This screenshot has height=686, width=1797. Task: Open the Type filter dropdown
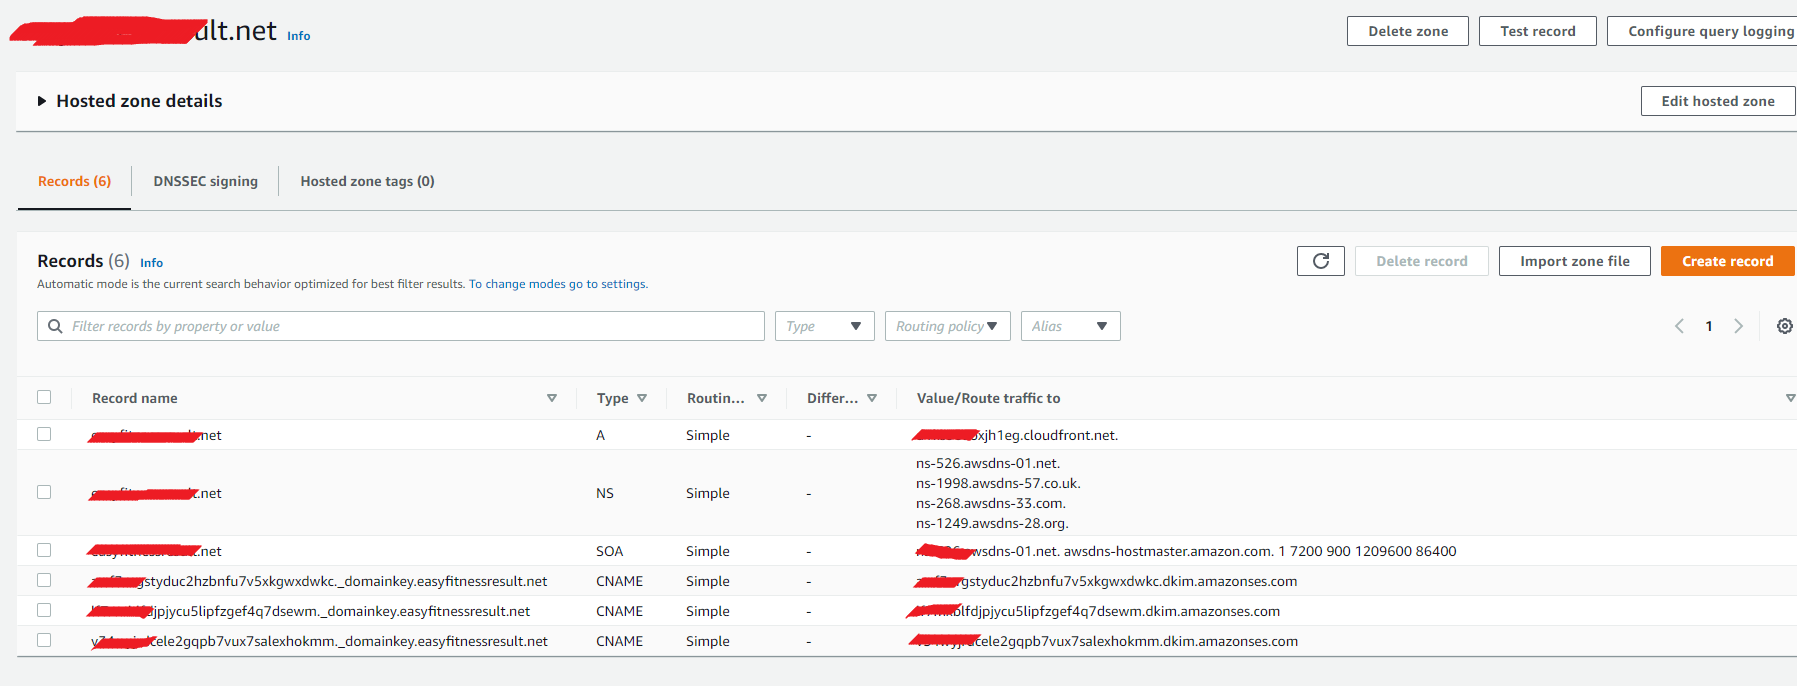click(824, 326)
